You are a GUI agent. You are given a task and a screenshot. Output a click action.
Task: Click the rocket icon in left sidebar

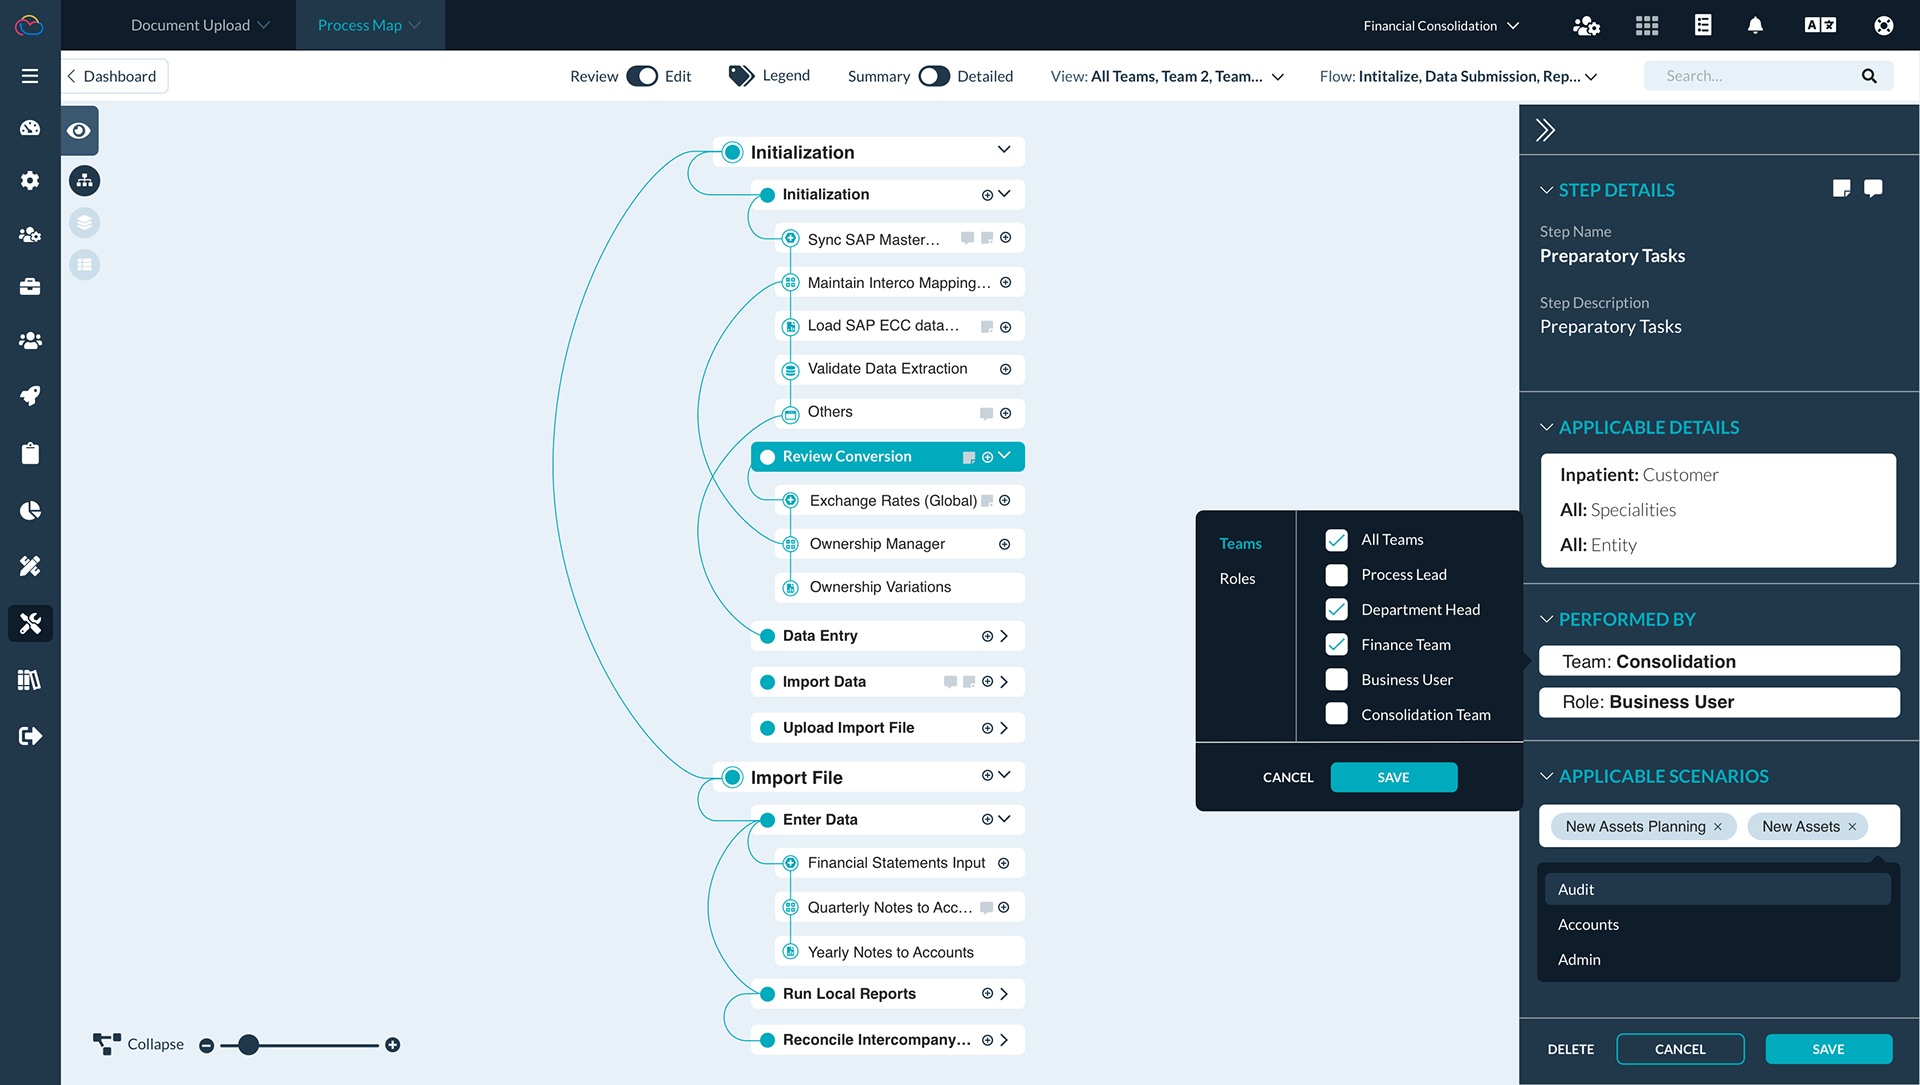coord(30,396)
